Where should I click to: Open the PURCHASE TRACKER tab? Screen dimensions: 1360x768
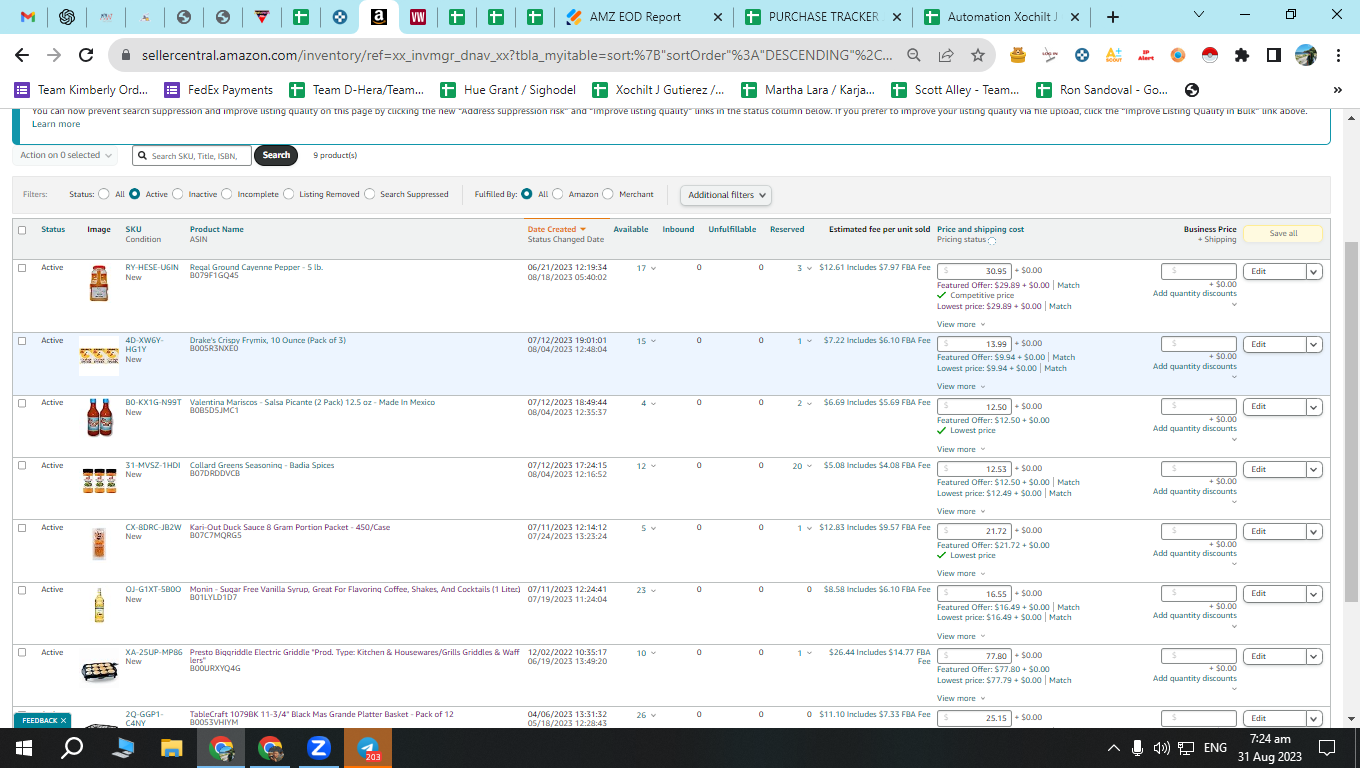point(822,17)
